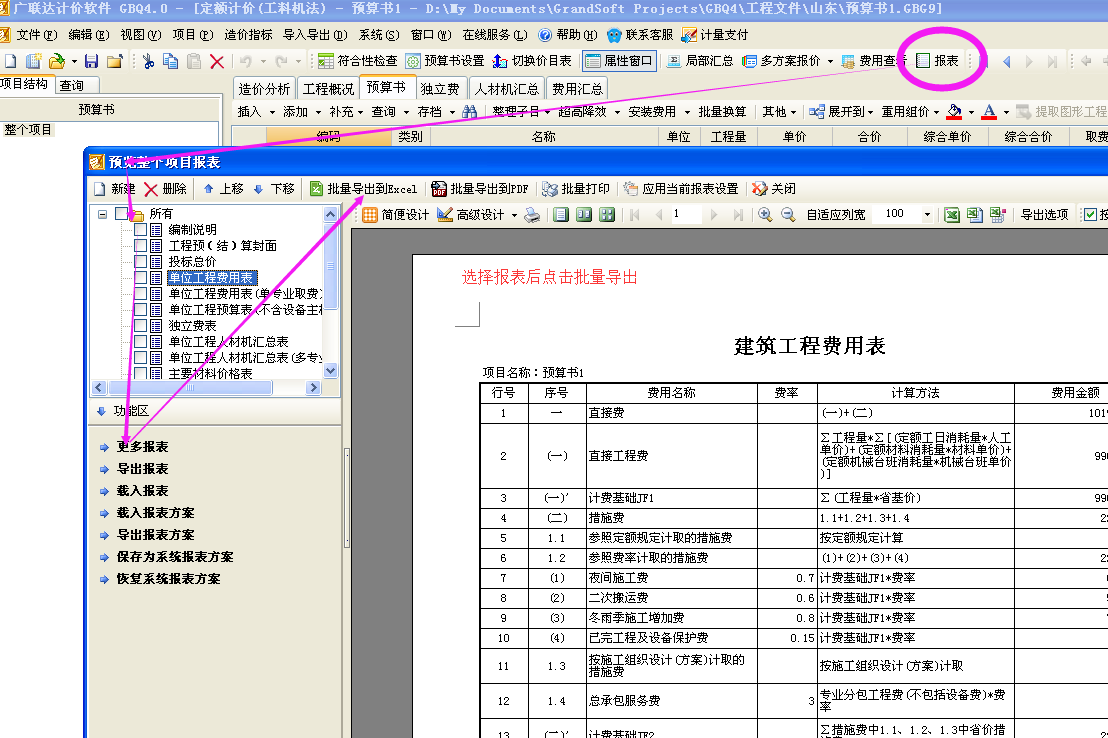This screenshot has height=738, width=1108.
Task: Click 上移 move up button
Action: pyautogui.click(x=223, y=189)
